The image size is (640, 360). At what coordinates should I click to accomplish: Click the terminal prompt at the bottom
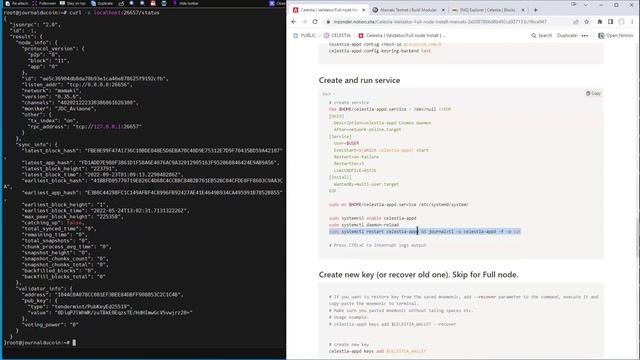point(40,342)
